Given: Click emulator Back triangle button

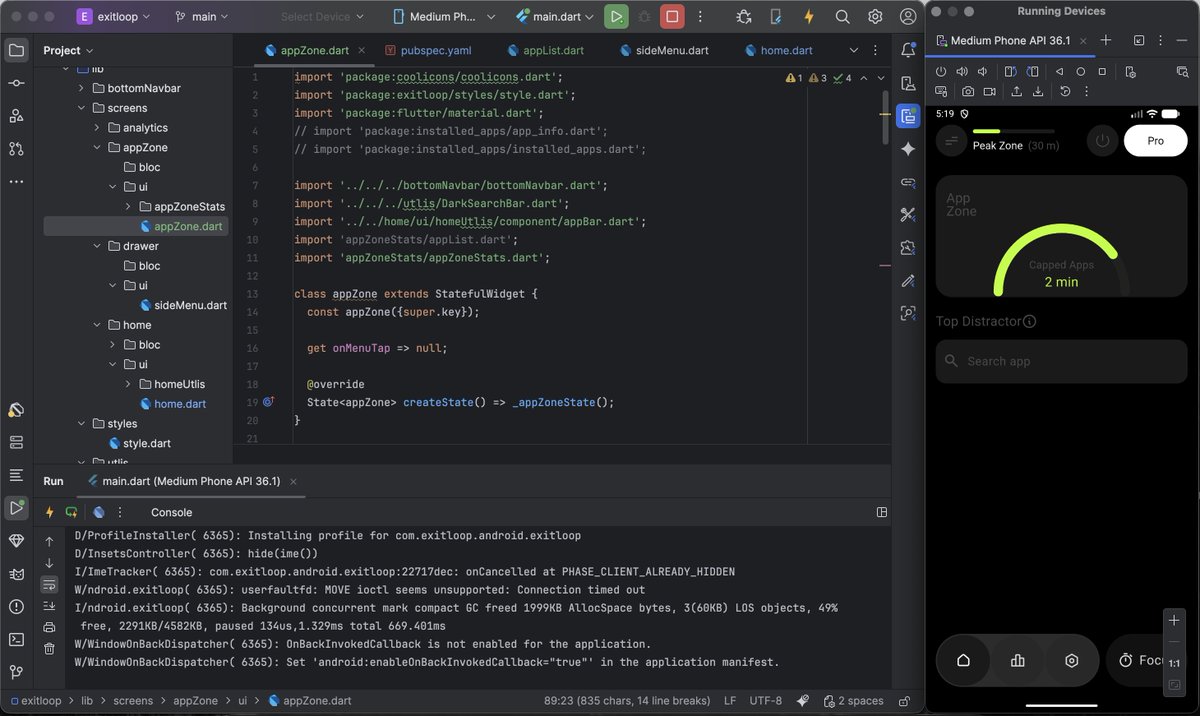Looking at the screenshot, I should point(1059,72).
